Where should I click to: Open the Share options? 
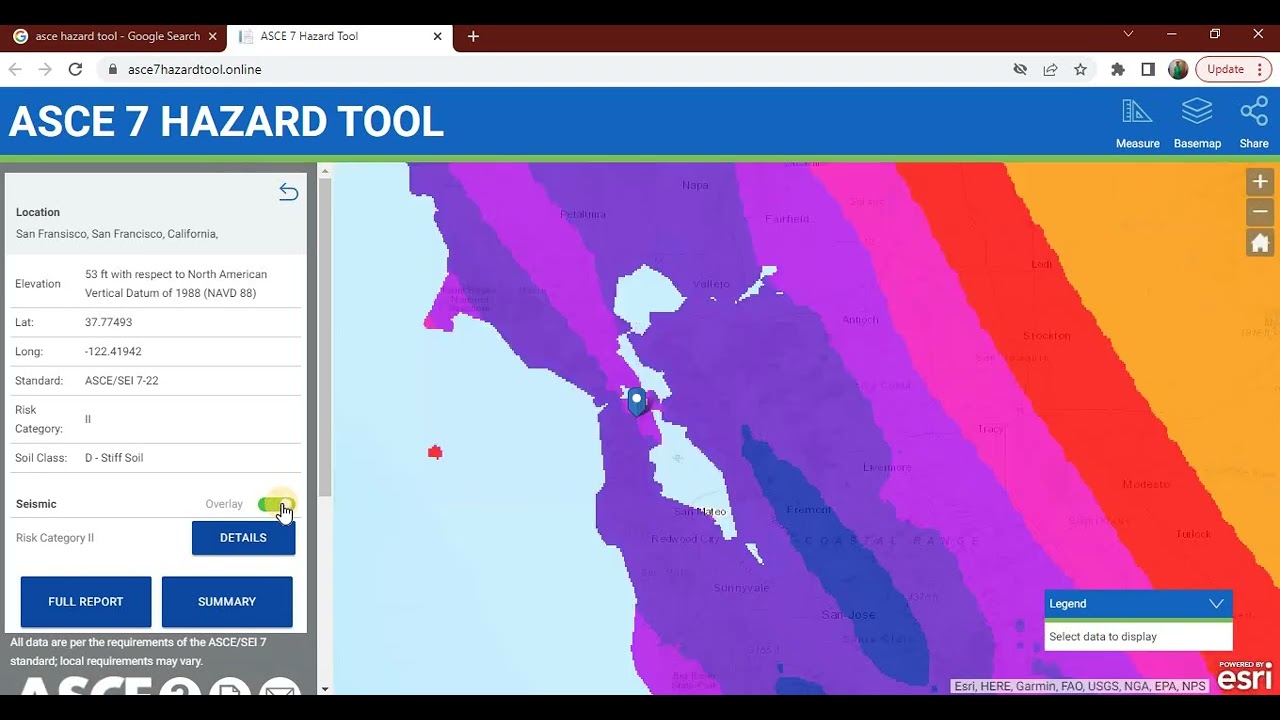(1254, 123)
